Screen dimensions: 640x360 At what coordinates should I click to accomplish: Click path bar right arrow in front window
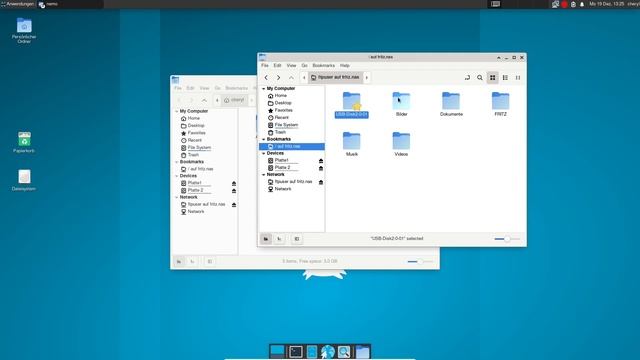367,78
